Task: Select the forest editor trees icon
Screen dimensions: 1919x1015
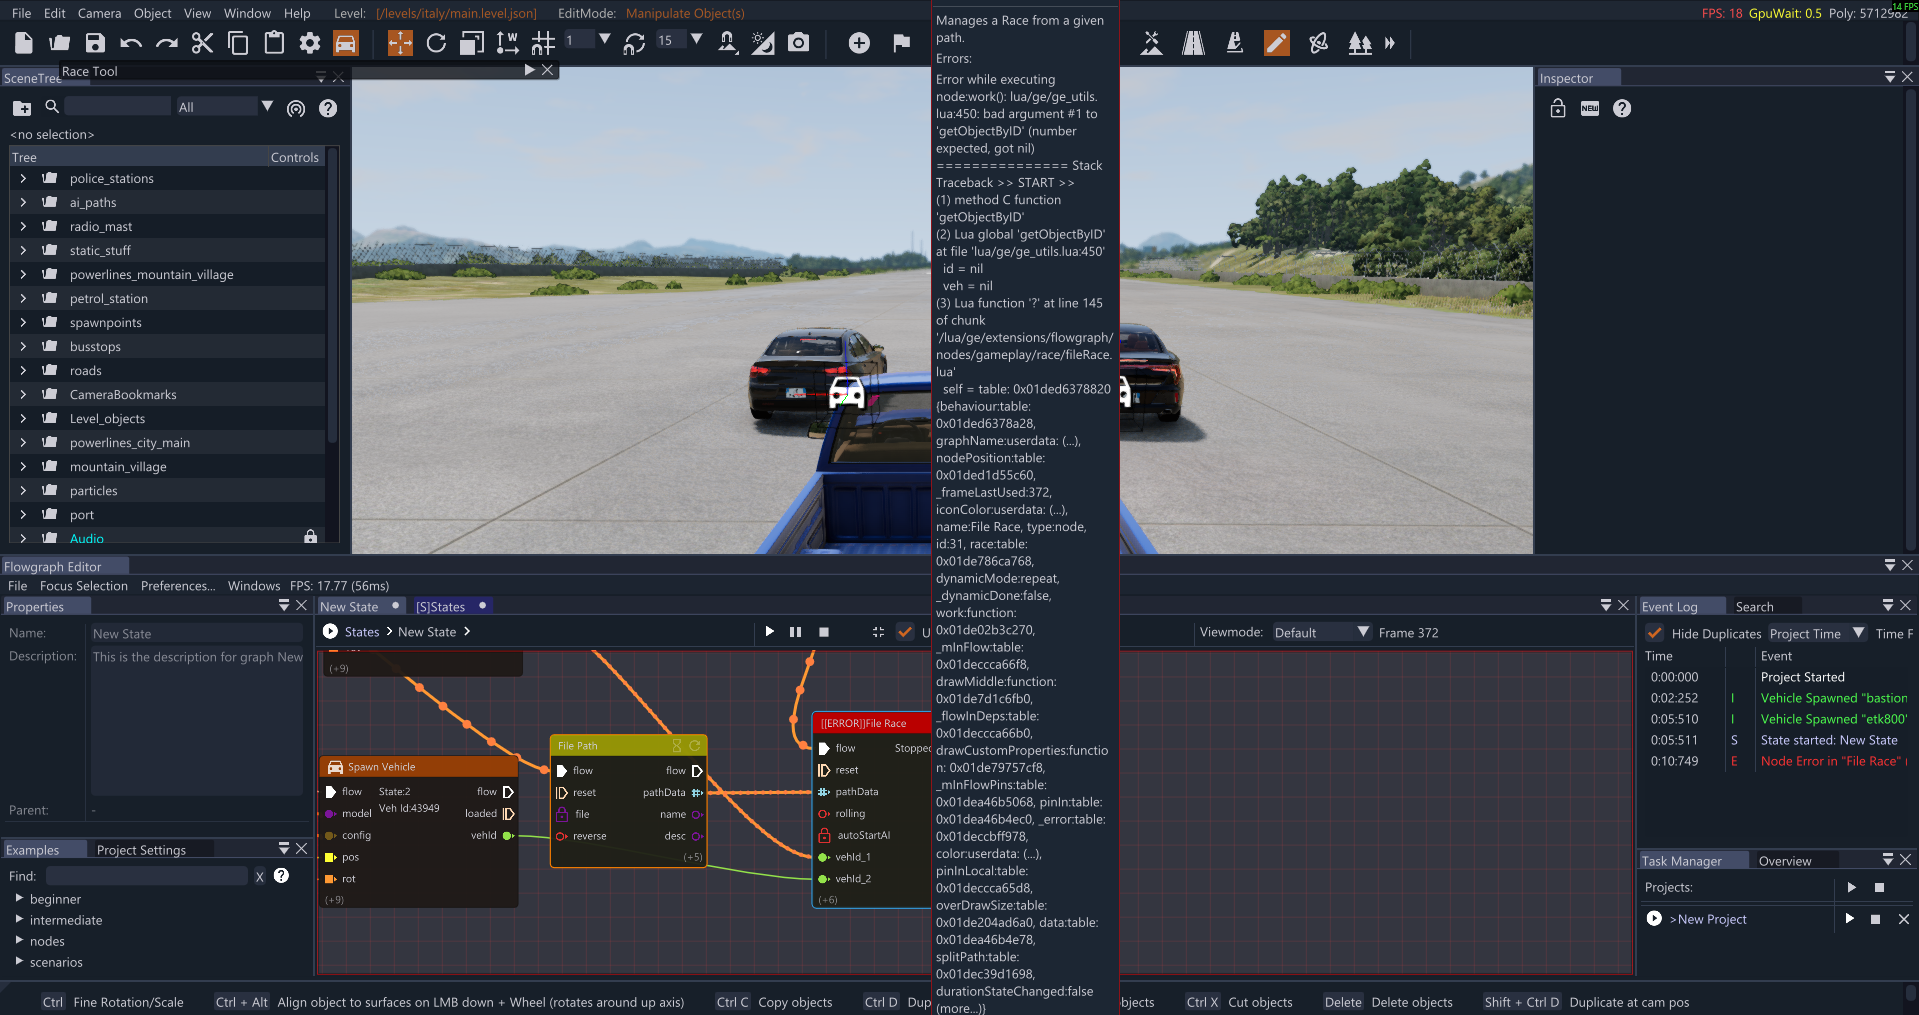Action: coord(1359,43)
